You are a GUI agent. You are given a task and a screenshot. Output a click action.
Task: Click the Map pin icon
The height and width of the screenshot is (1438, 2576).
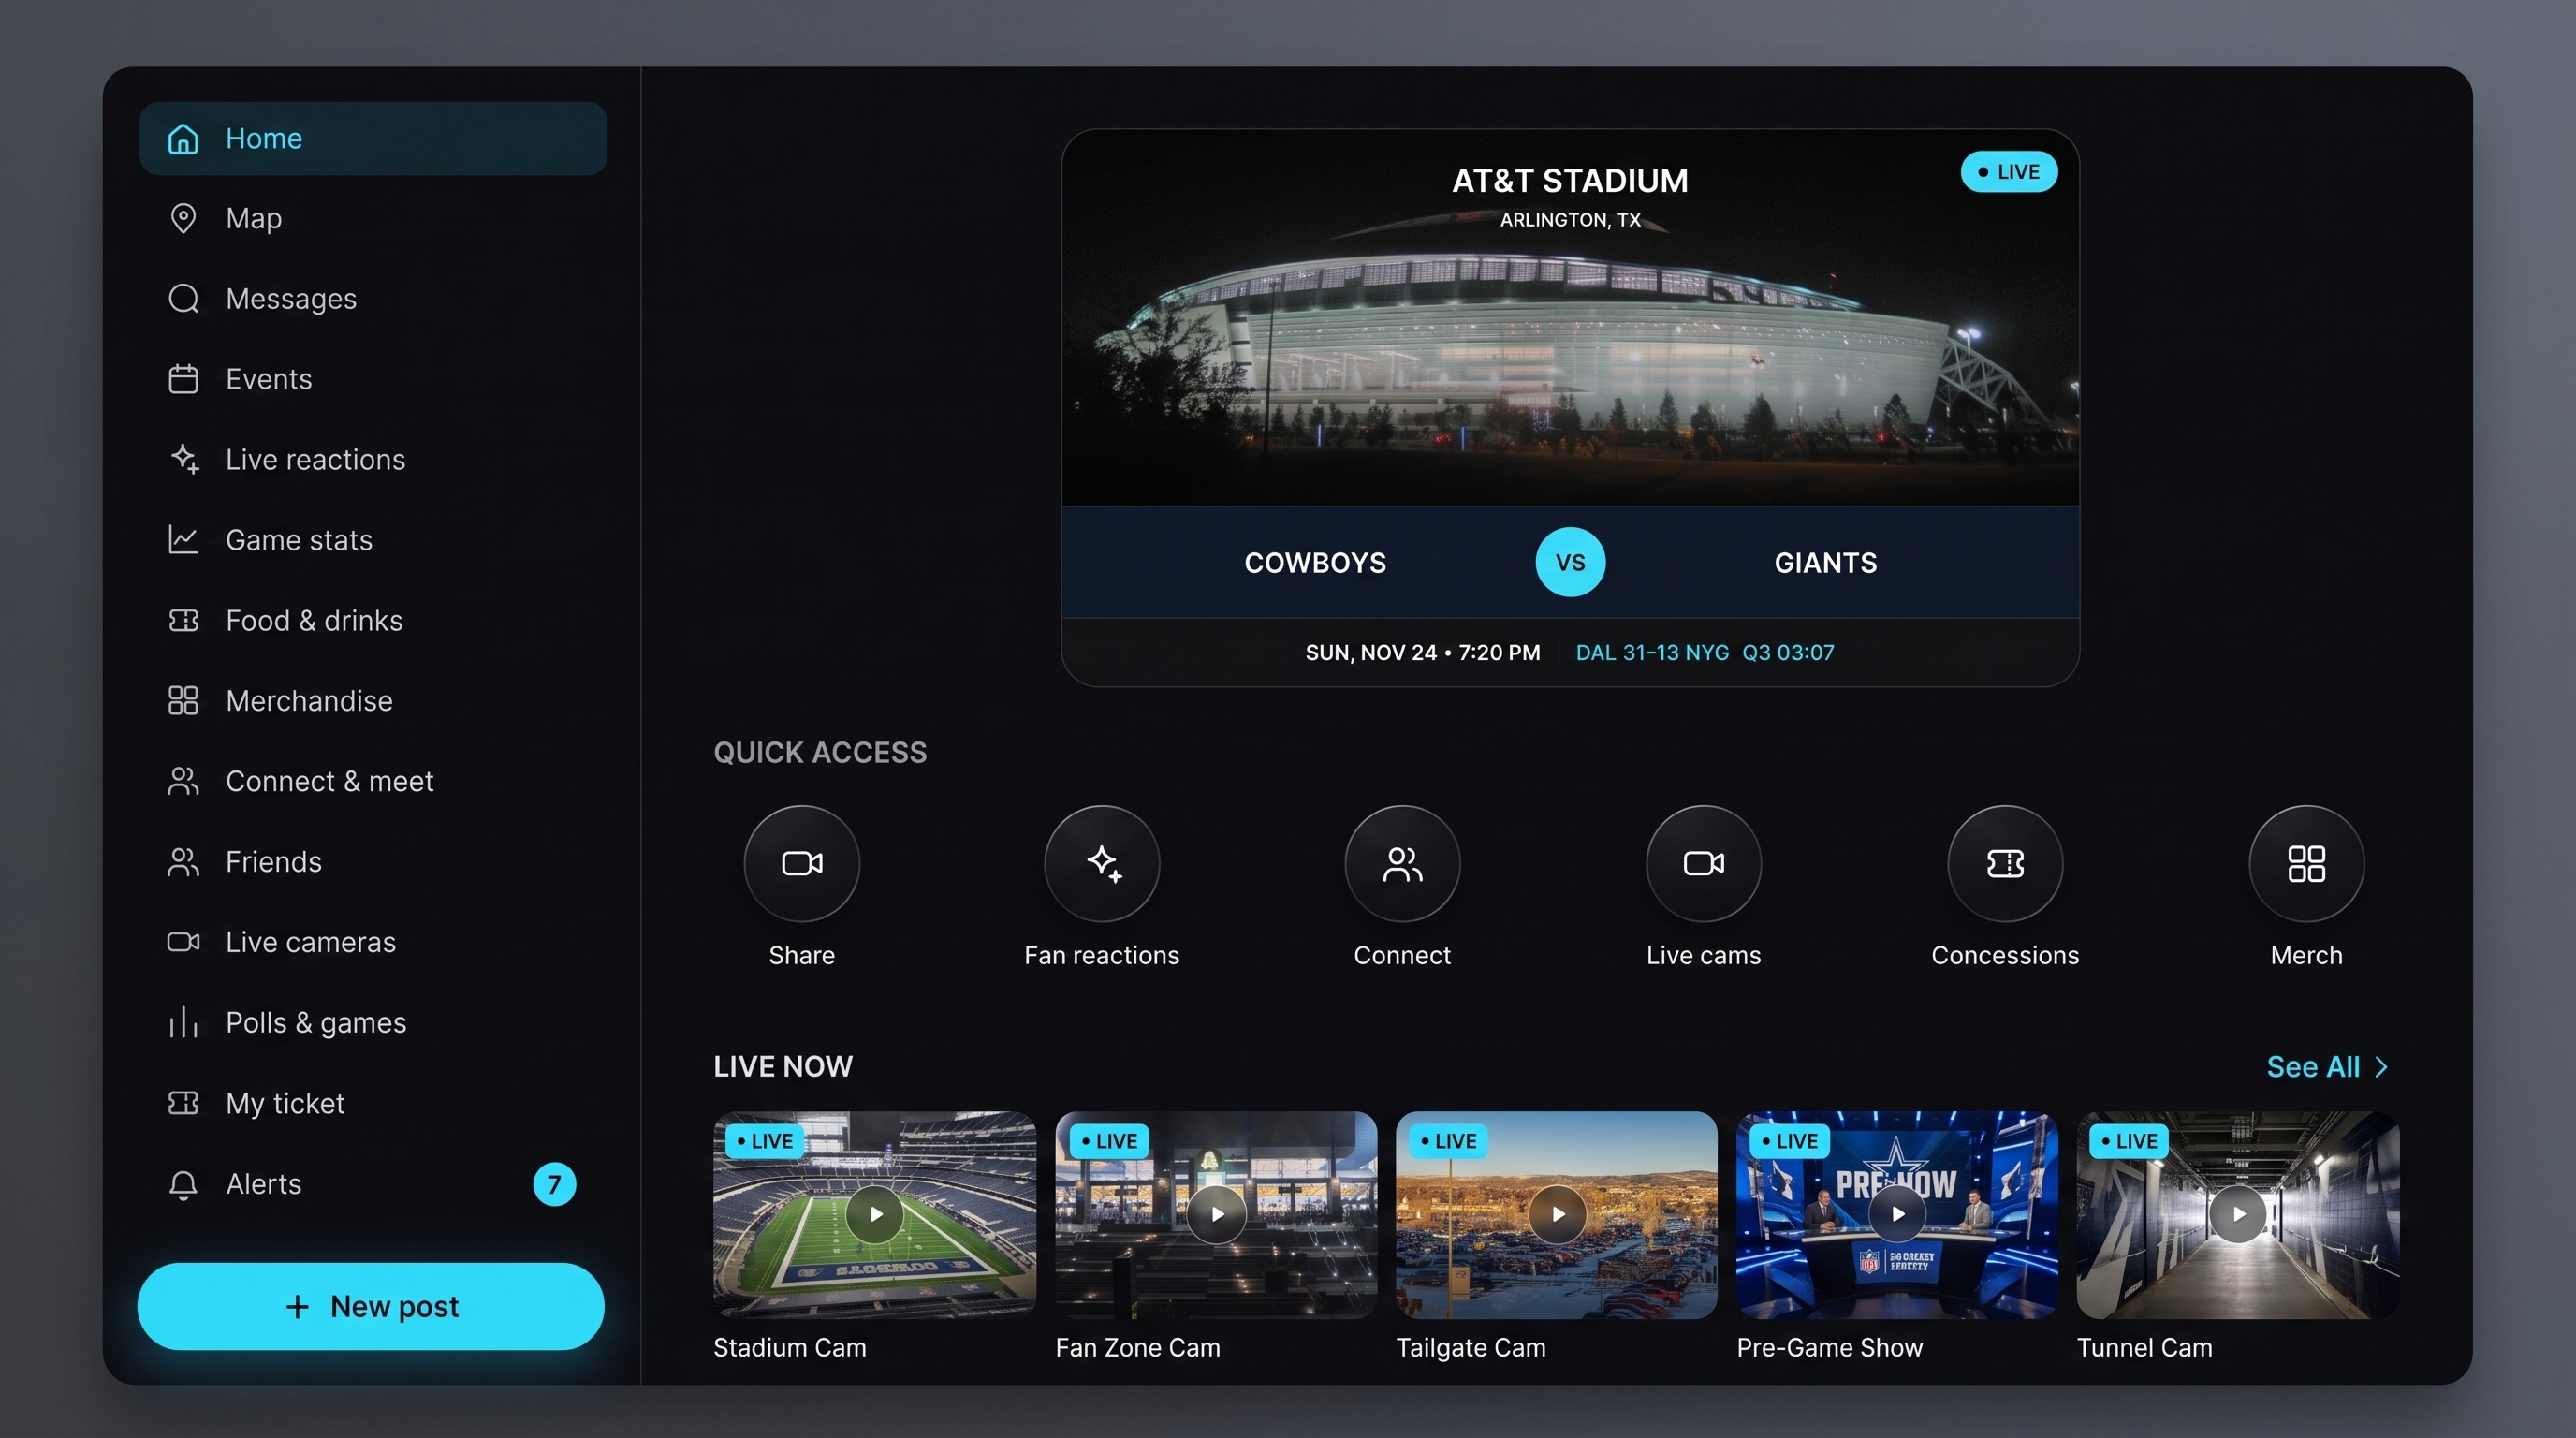click(183, 218)
